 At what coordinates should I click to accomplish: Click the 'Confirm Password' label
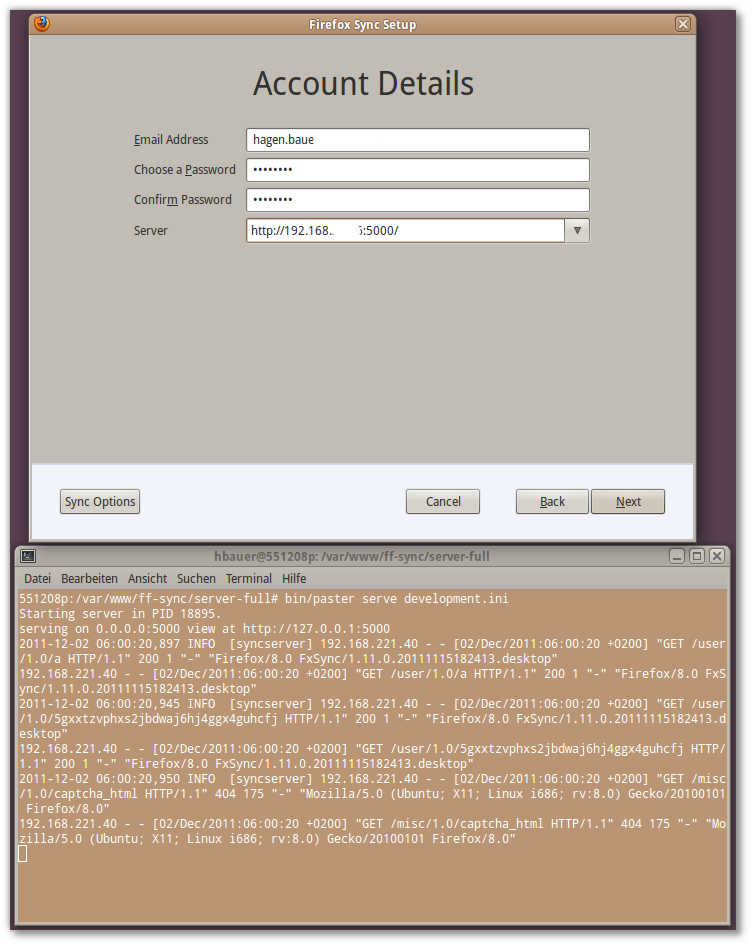point(183,200)
